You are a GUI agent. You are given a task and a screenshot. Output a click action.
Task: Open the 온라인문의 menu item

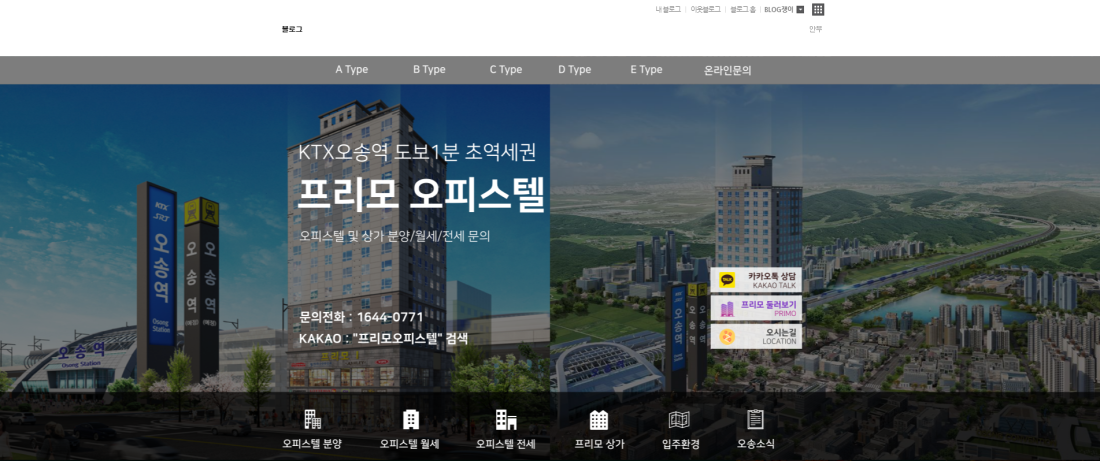[x=727, y=70]
